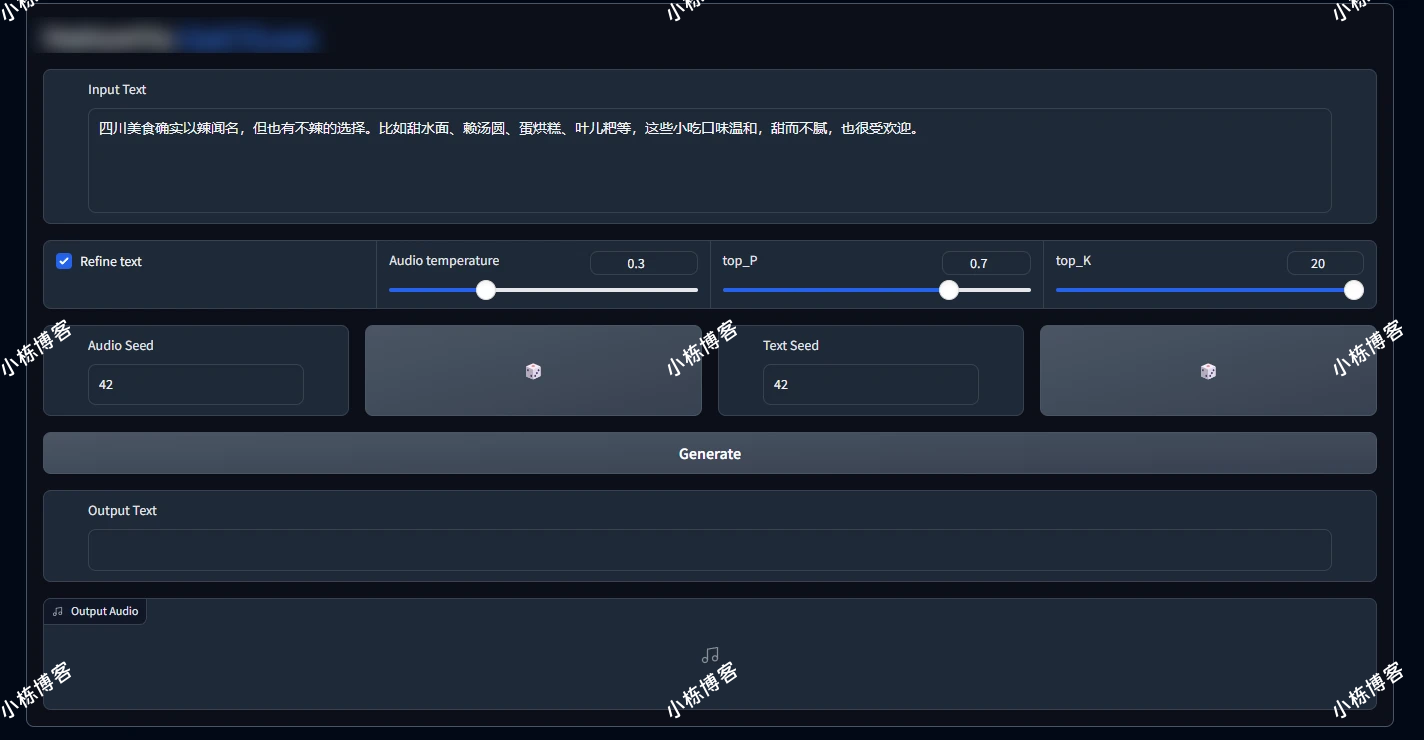
Task: Select the Output Audio label tab
Action: 95,611
